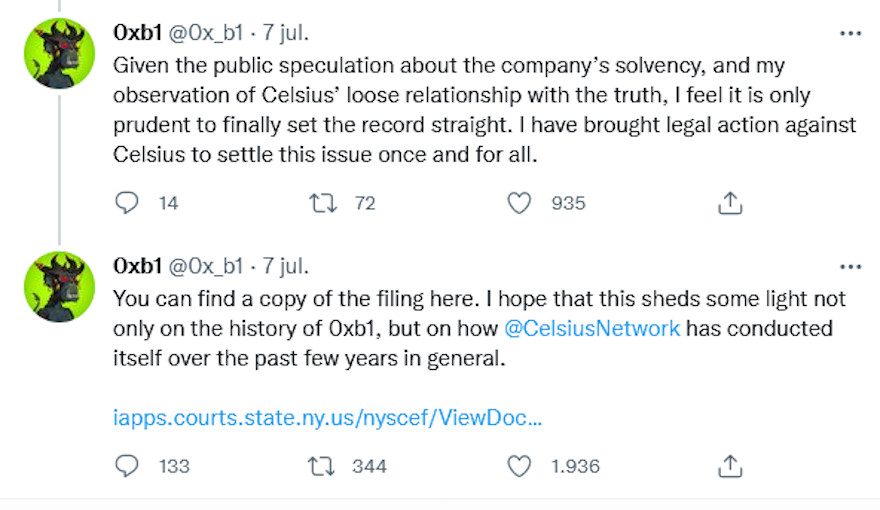This screenshot has height=510, width=880.
Task: Open more options menu on second tweet
Action: click(x=850, y=266)
